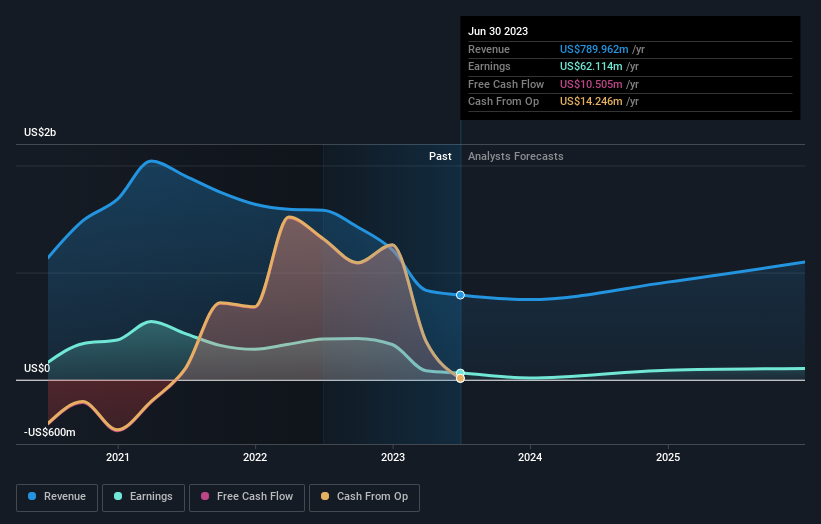Click the Analysts Forecasts label
The image size is (821, 524).
516,156
